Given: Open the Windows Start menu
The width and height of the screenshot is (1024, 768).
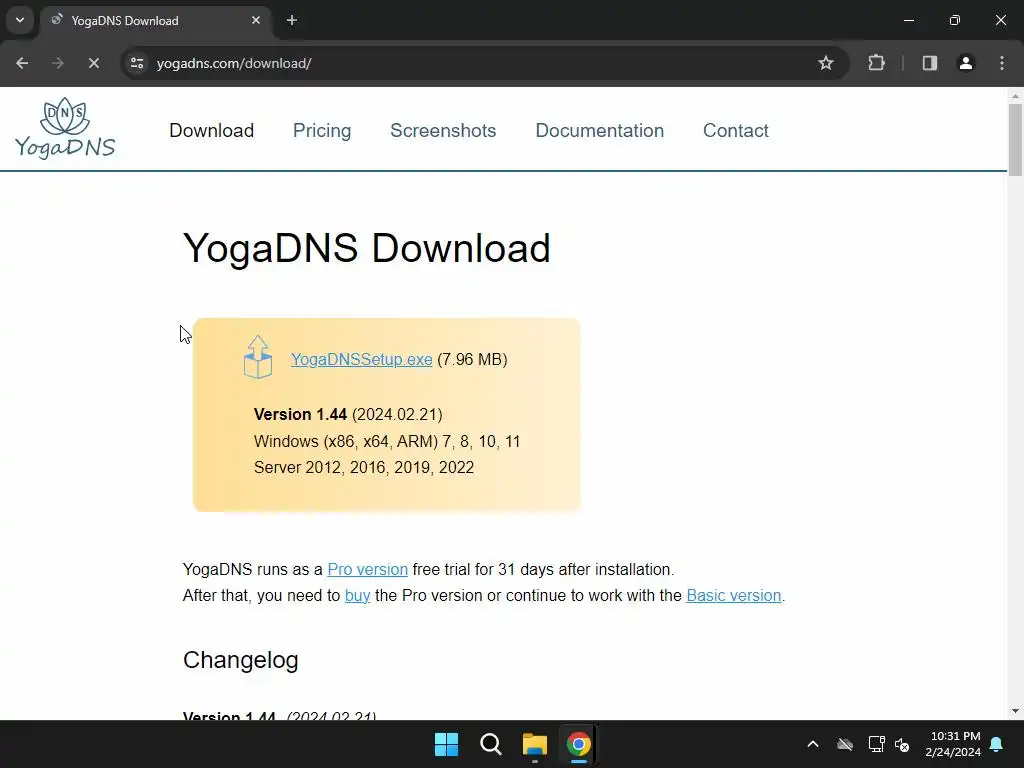Looking at the screenshot, I should (447, 744).
